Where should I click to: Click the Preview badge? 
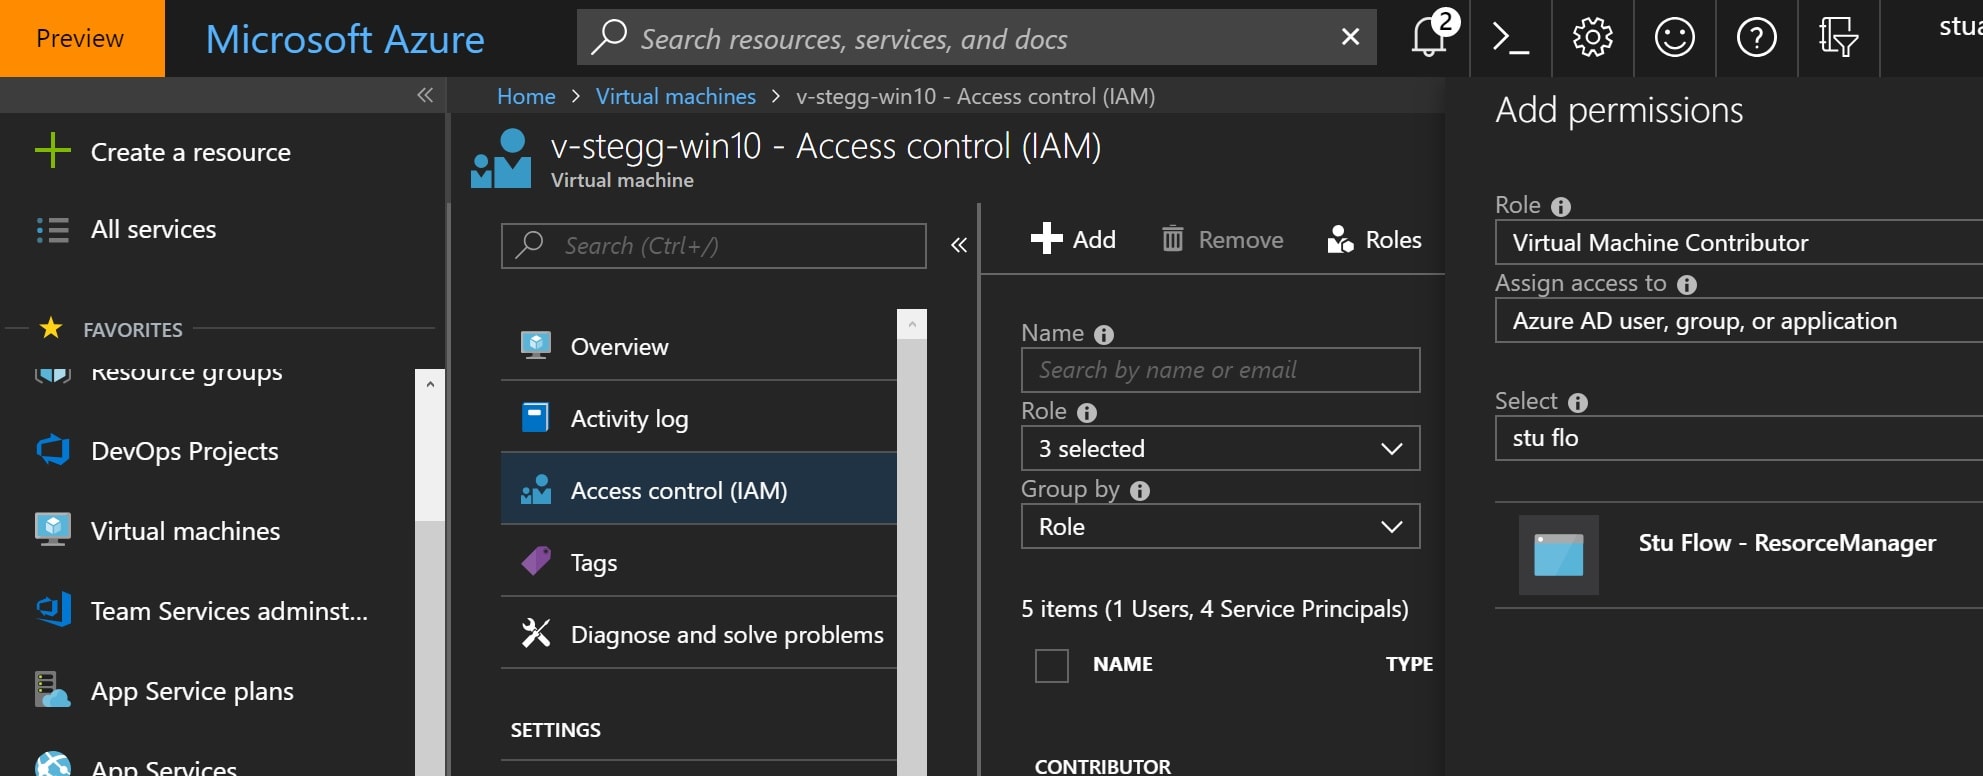click(x=82, y=38)
